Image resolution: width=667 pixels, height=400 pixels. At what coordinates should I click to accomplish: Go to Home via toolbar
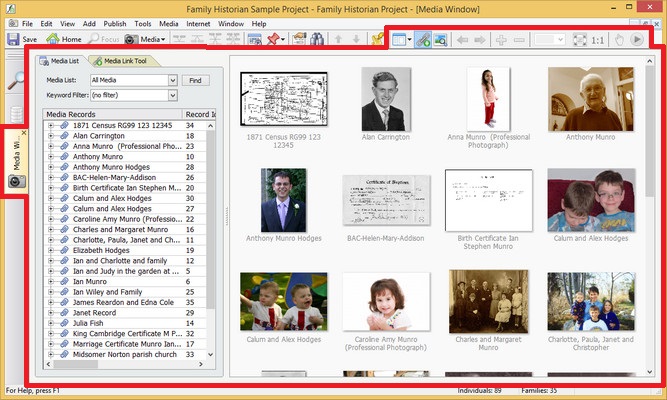click(x=64, y=39)
